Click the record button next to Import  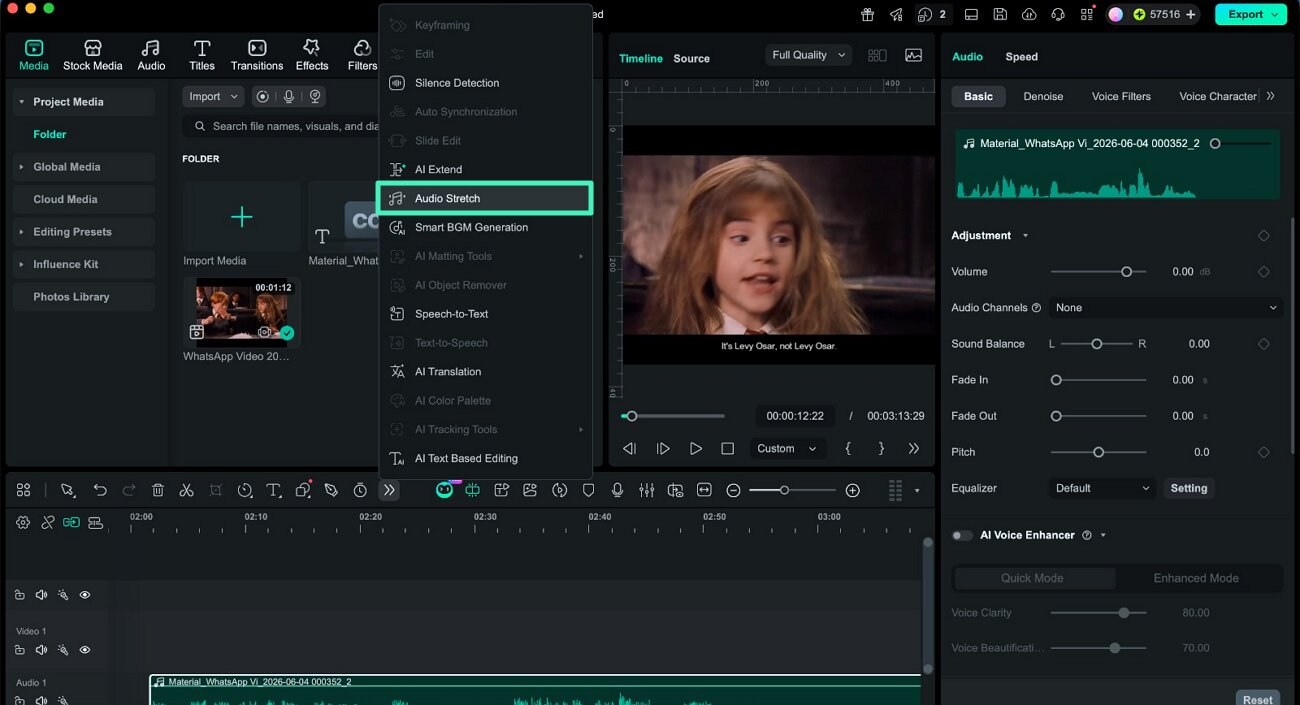click(262, 96)
